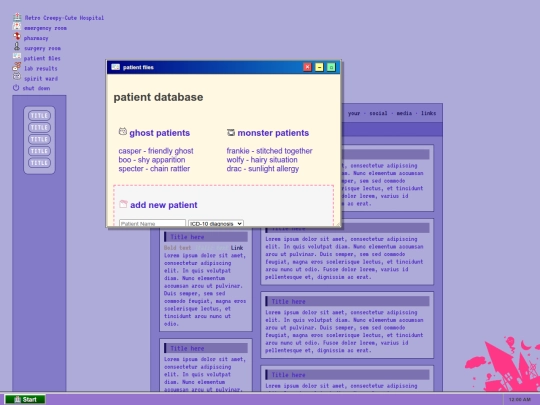Click the 'your' nav link in background page
Viewport: 540px width, 405px height.
[354, 113]
